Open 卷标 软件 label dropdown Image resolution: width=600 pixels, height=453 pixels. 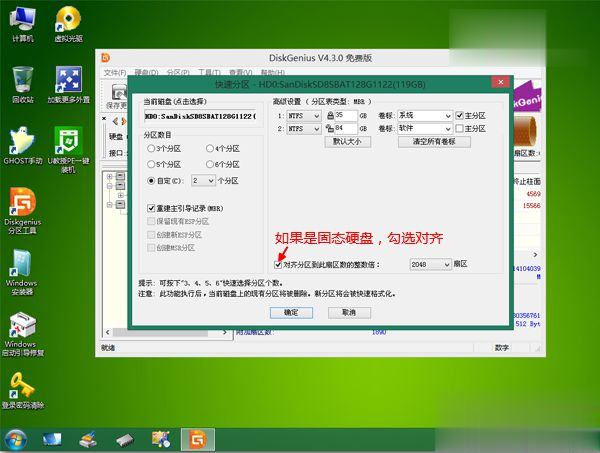[425, 129]
